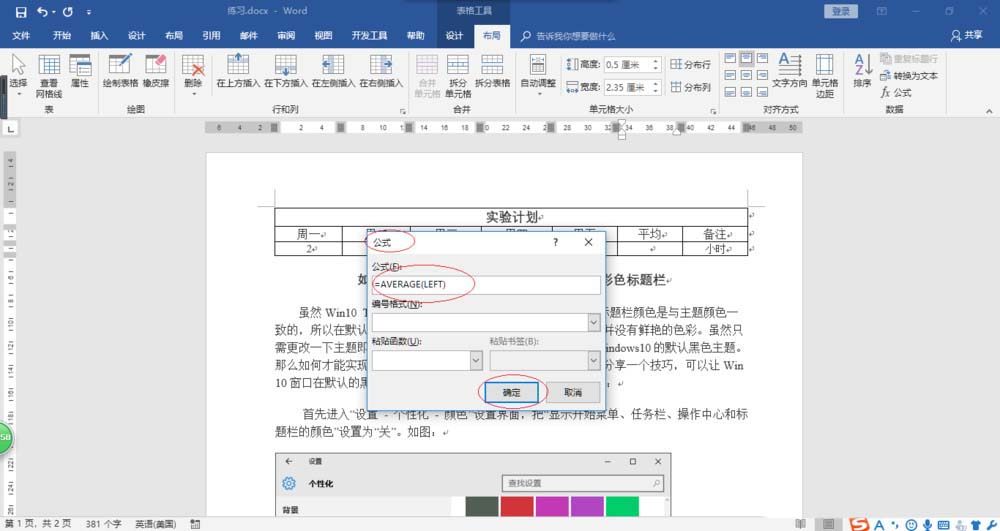This screenshot has width=1000, height=531.
Task: Click Distribute Columns (分布列)
Action: (690, 87)
